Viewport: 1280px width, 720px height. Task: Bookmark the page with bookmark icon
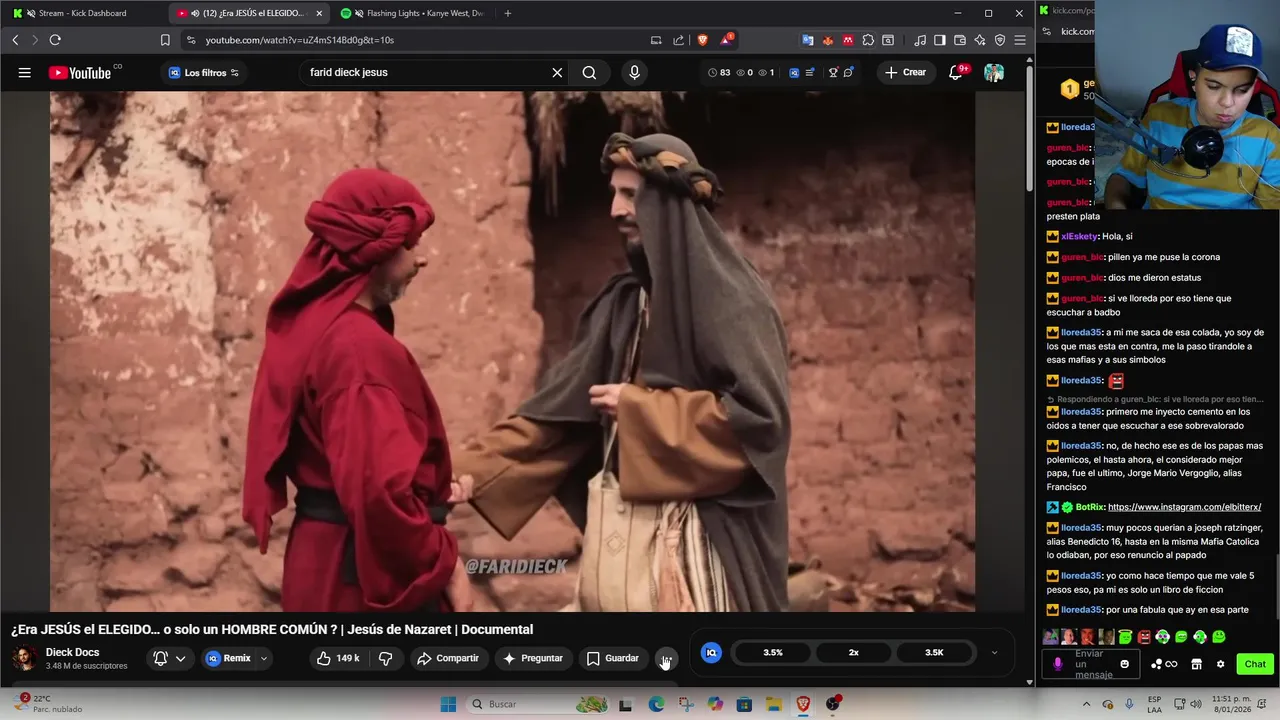click(x=165, y=40)
